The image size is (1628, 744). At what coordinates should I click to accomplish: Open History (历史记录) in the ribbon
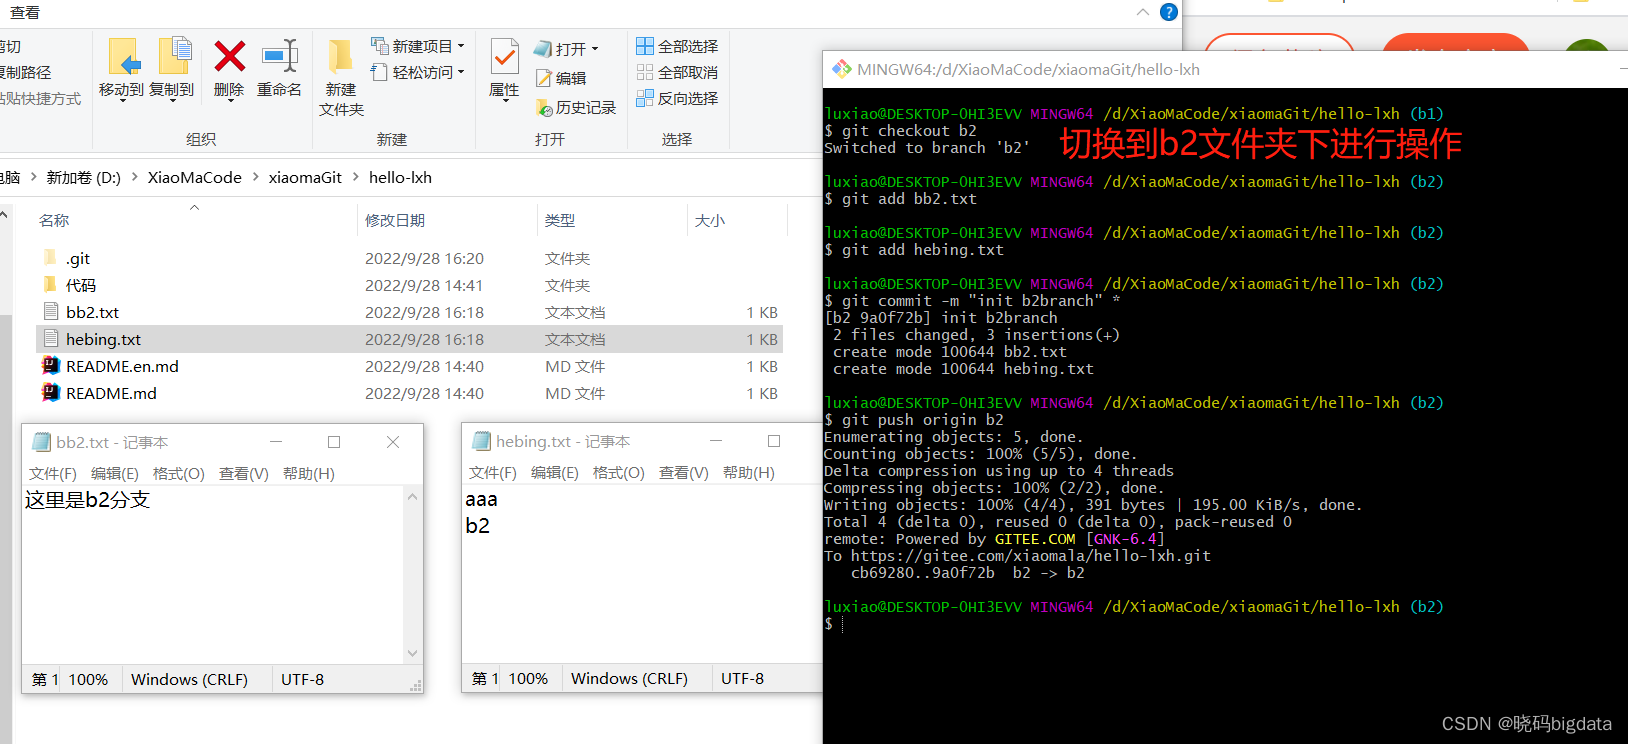tap(576, 107)
